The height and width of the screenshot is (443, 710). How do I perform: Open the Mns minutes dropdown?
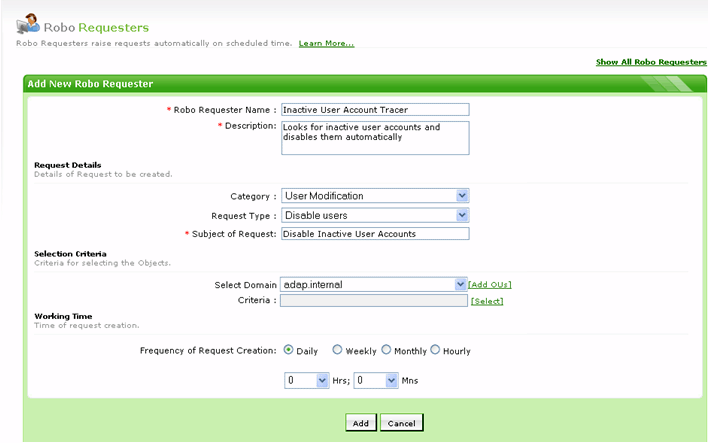coord(375,381)
